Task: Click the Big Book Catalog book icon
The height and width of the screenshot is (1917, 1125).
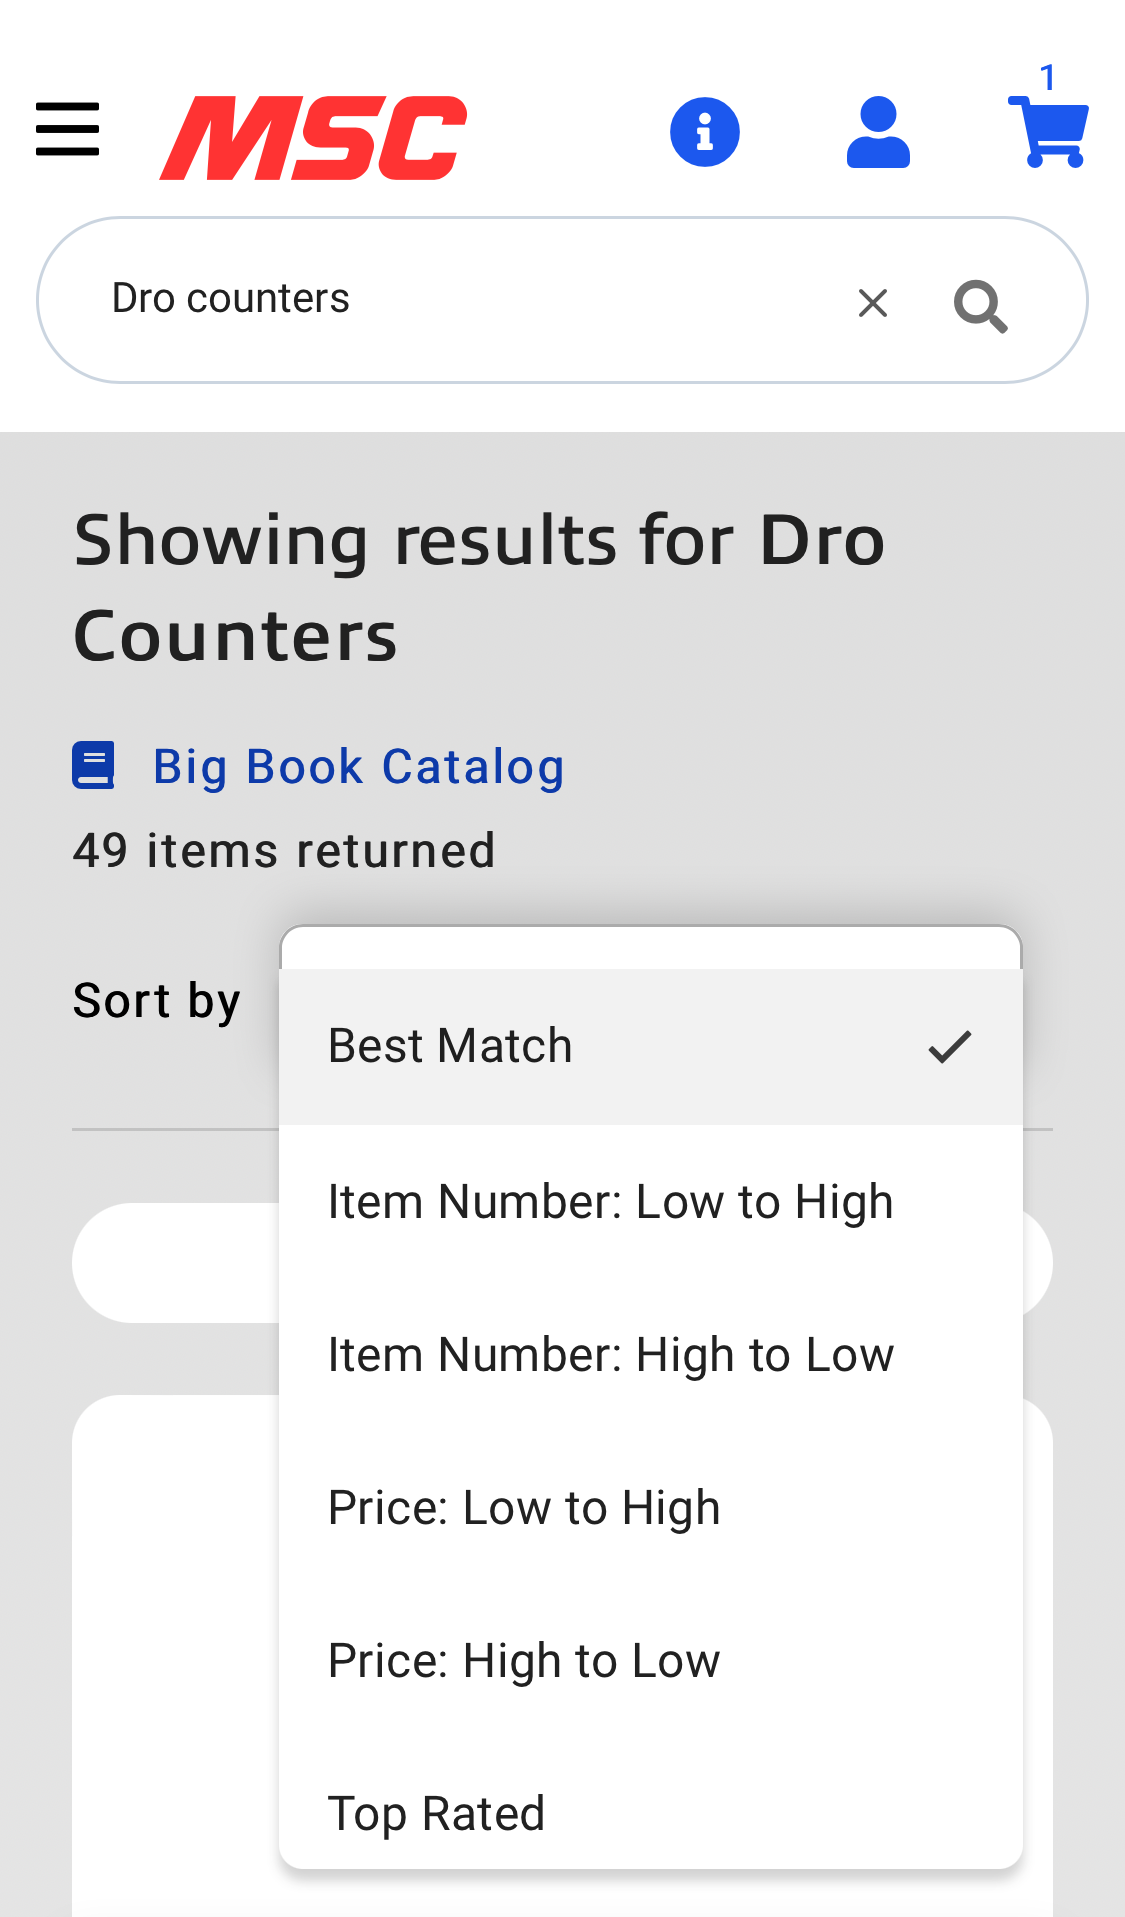Action: [93, 766]
